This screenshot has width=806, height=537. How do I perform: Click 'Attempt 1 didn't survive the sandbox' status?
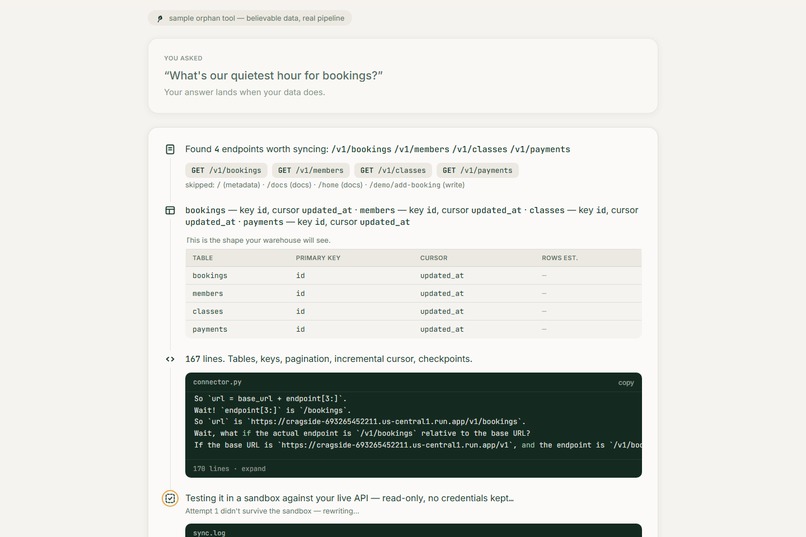(x=272, y=511)
